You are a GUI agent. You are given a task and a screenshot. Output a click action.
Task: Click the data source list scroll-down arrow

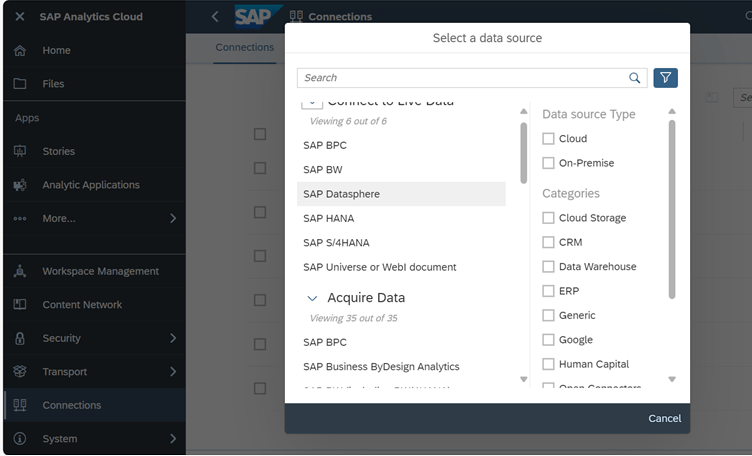coord(524,379)
